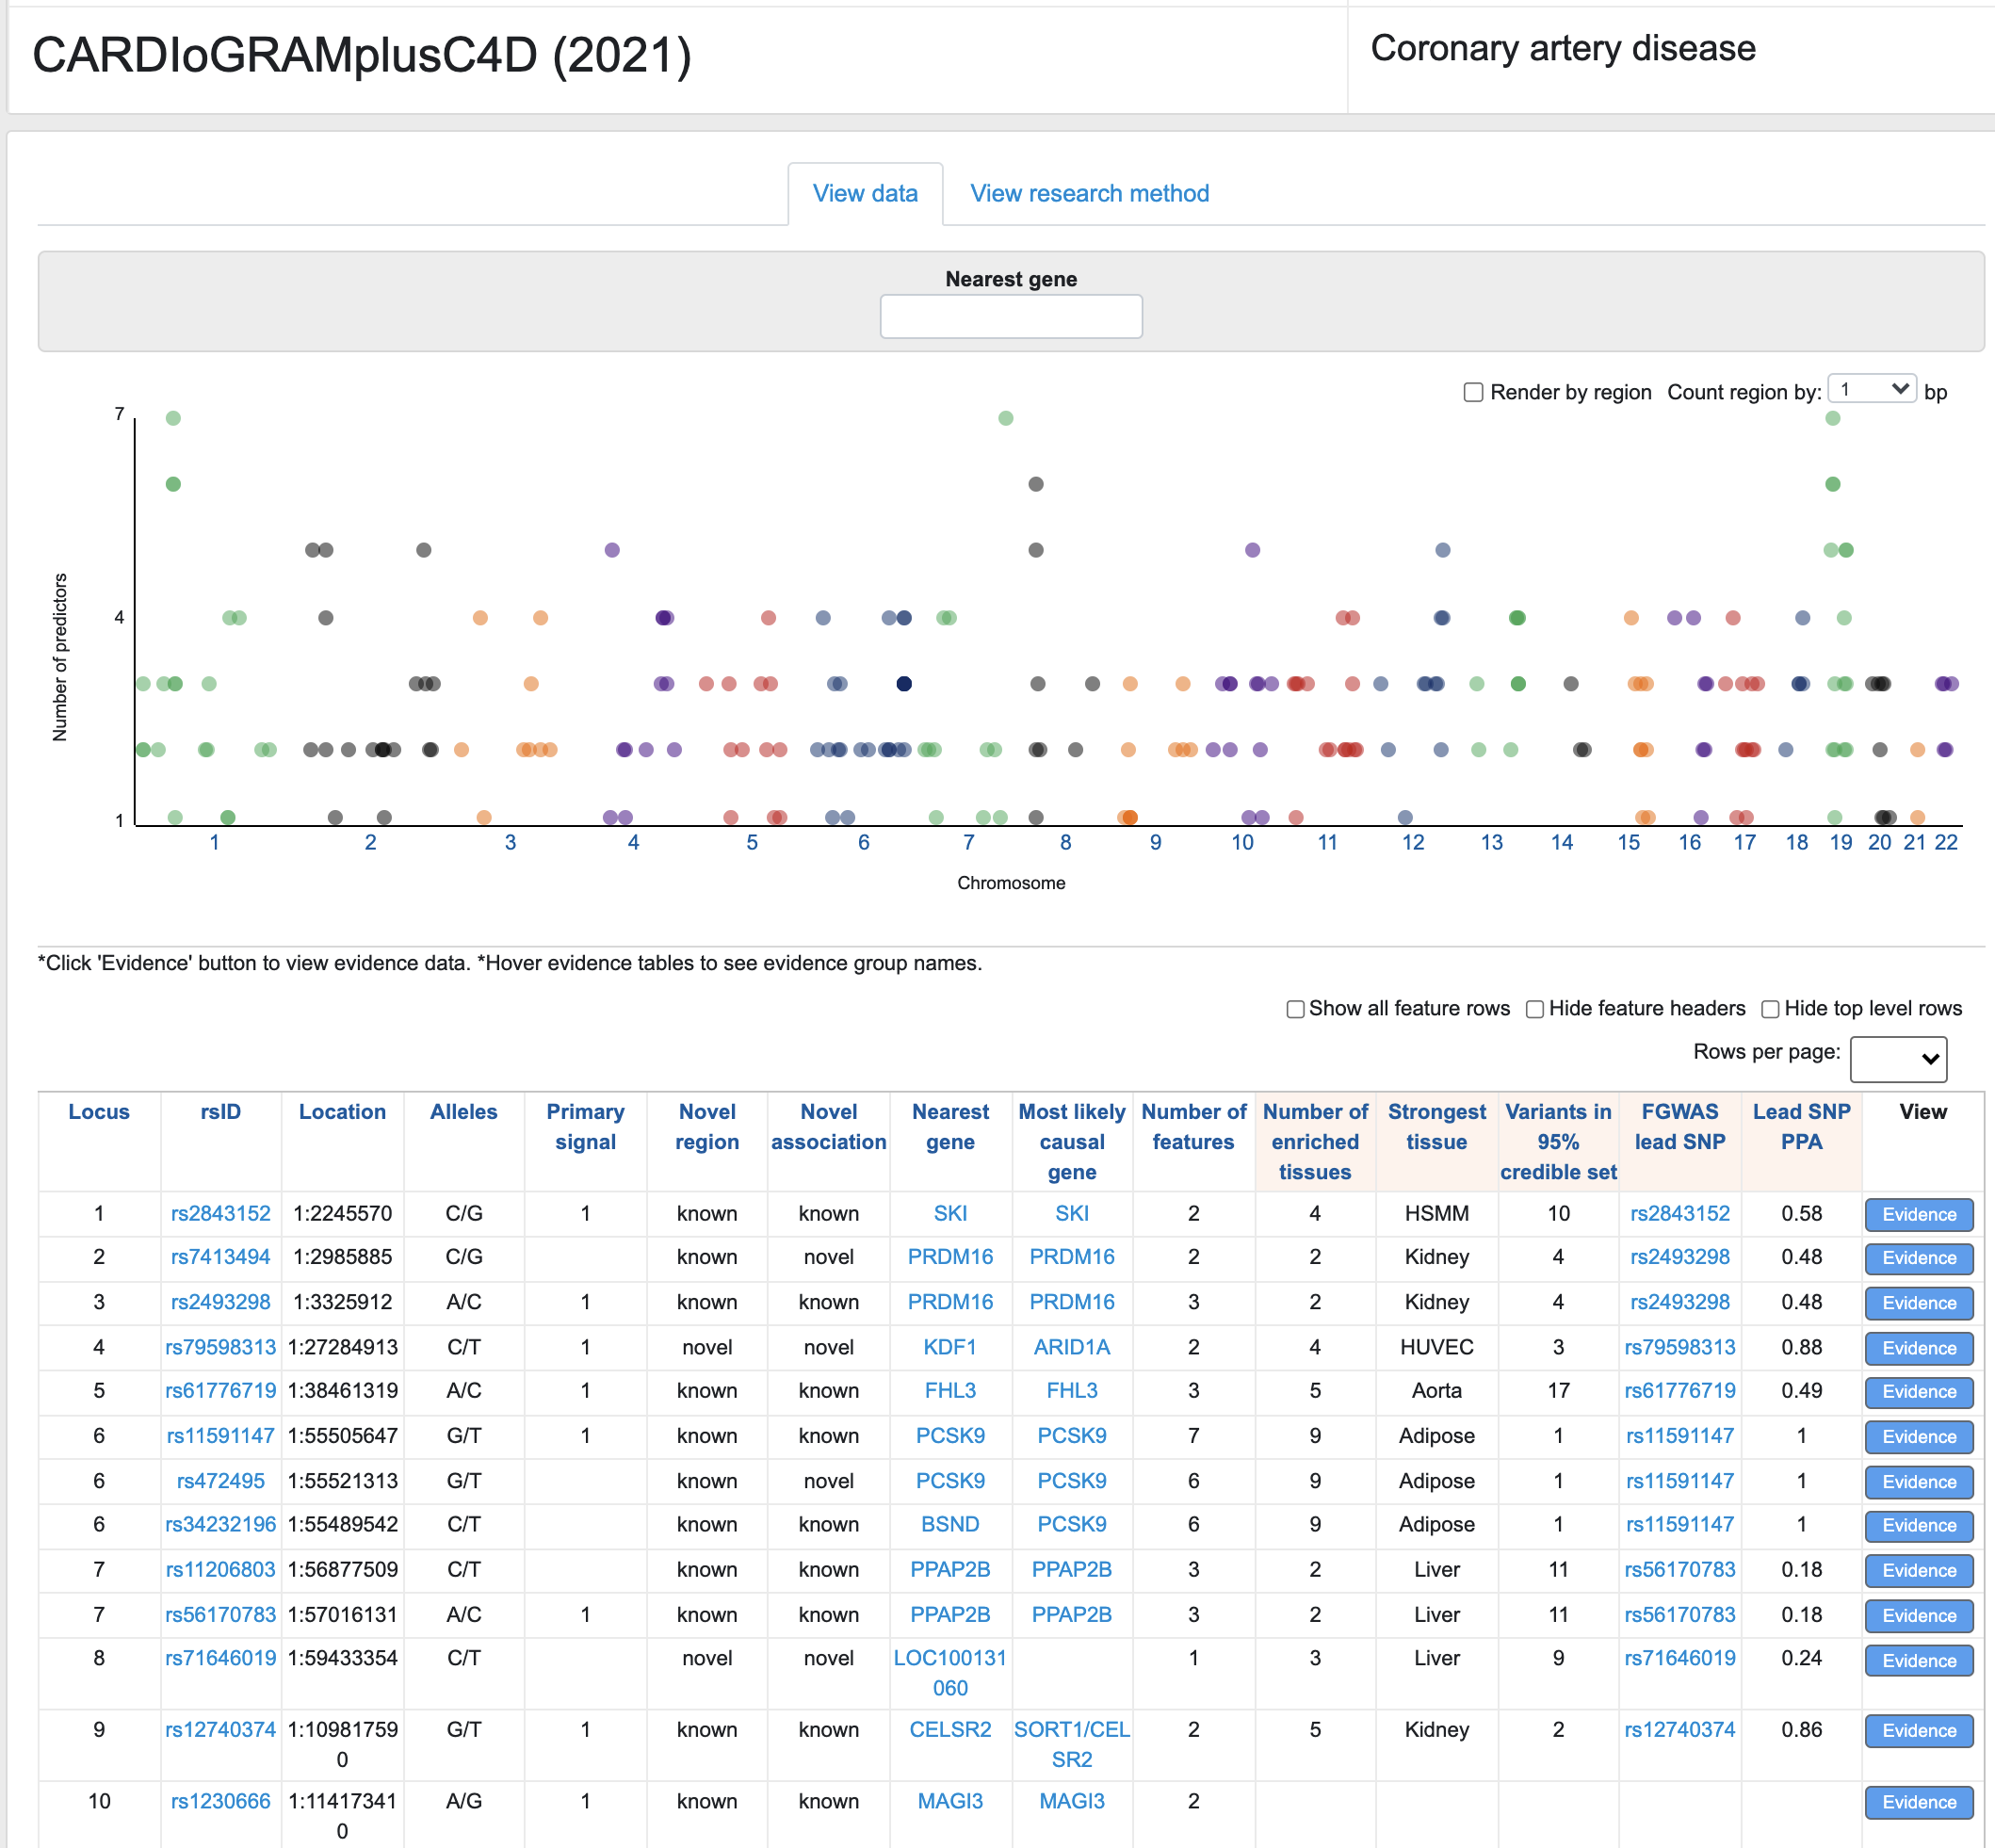Click location cell 1:55505647

(x=342, y=1436)
